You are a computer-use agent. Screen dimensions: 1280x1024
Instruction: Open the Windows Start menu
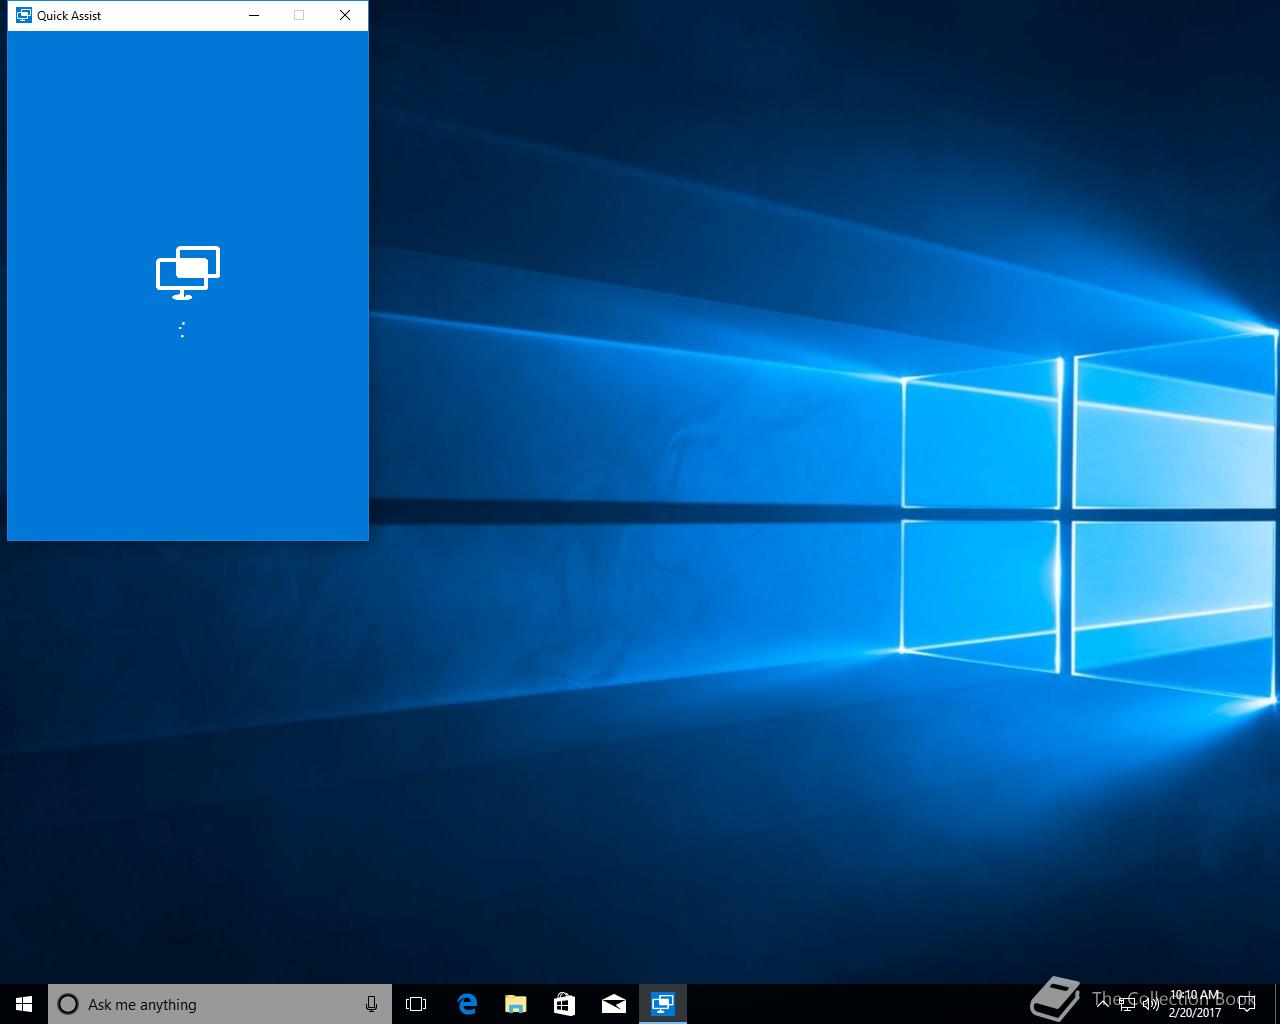(24, 1004)
